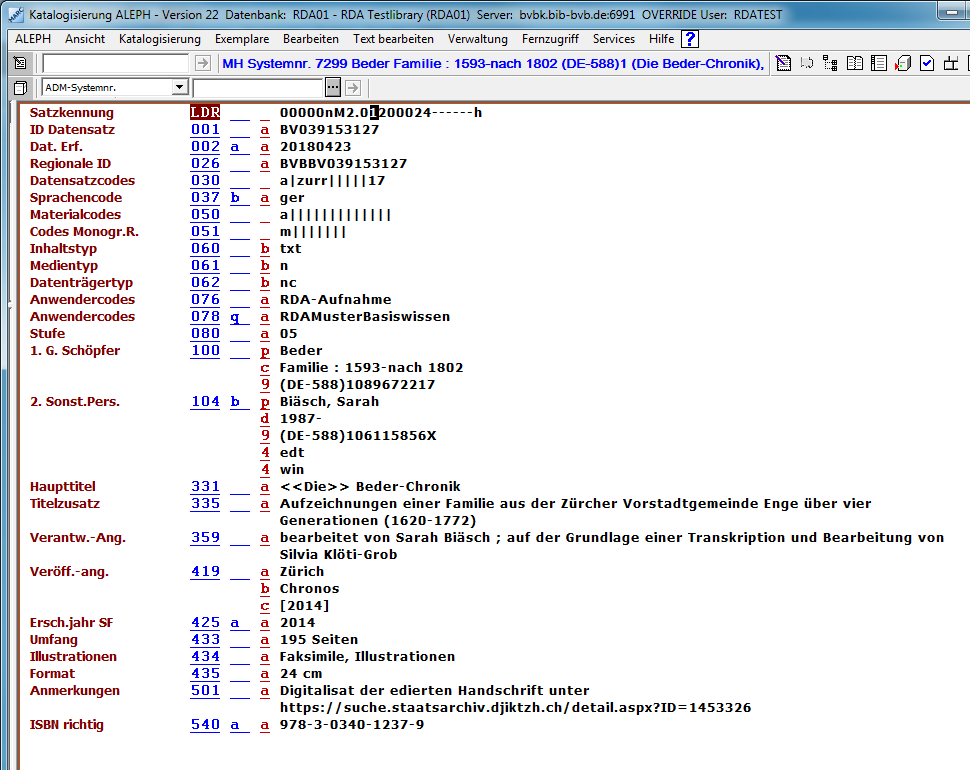Screen dimensions: 970x770
Task: Open the Exemplare menu
Action: click(241, 39)
